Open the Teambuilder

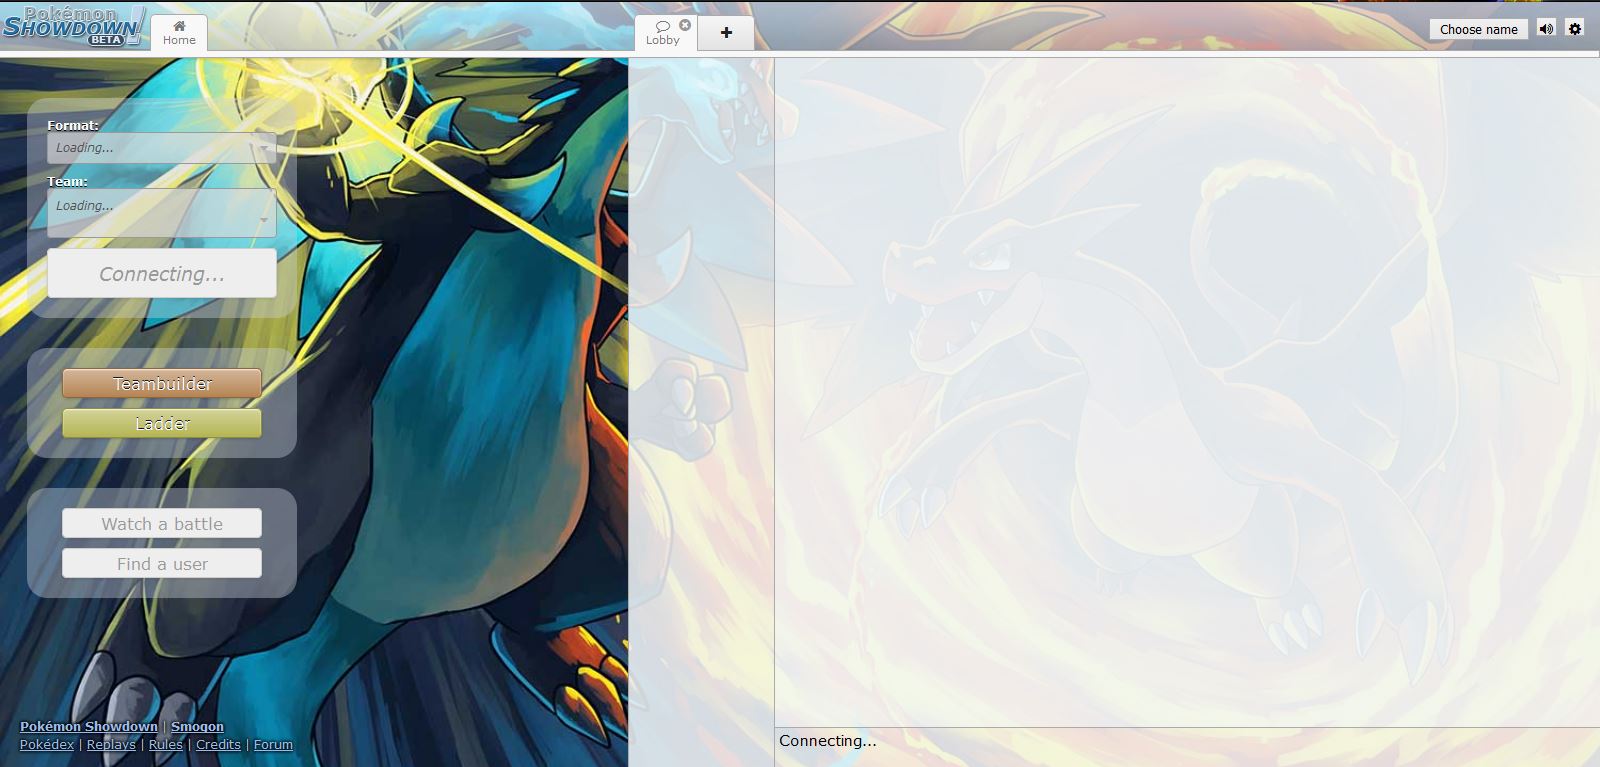(x=162, y=383)
